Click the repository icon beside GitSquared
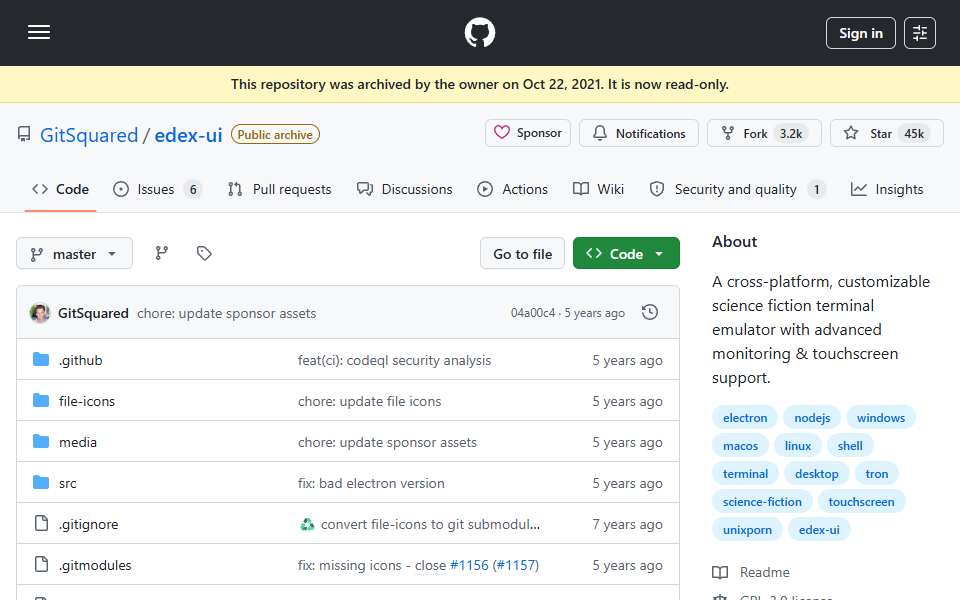This screenshot has height=600, width=960. [24, 134]
